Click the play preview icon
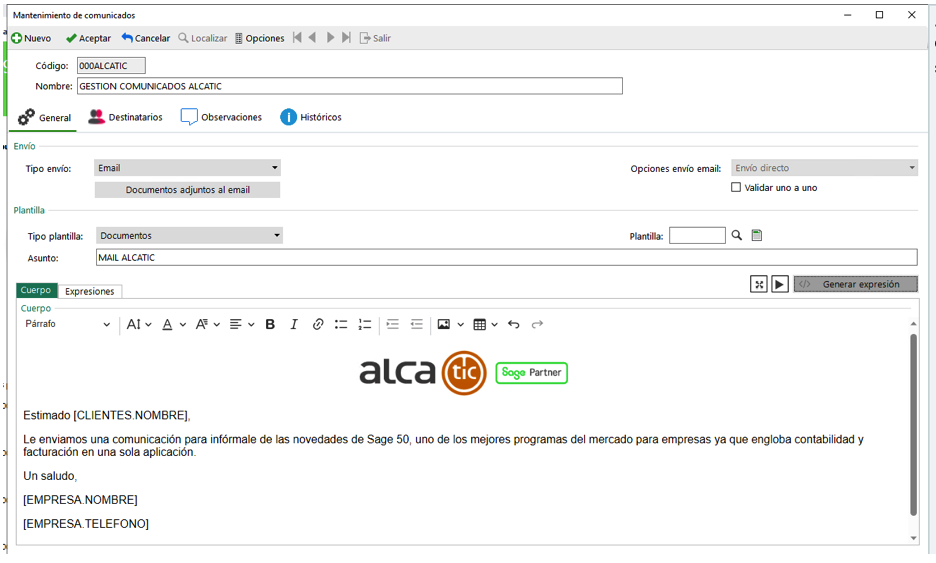This screenshot has height=563, width=936. click(x=780, y=284)
